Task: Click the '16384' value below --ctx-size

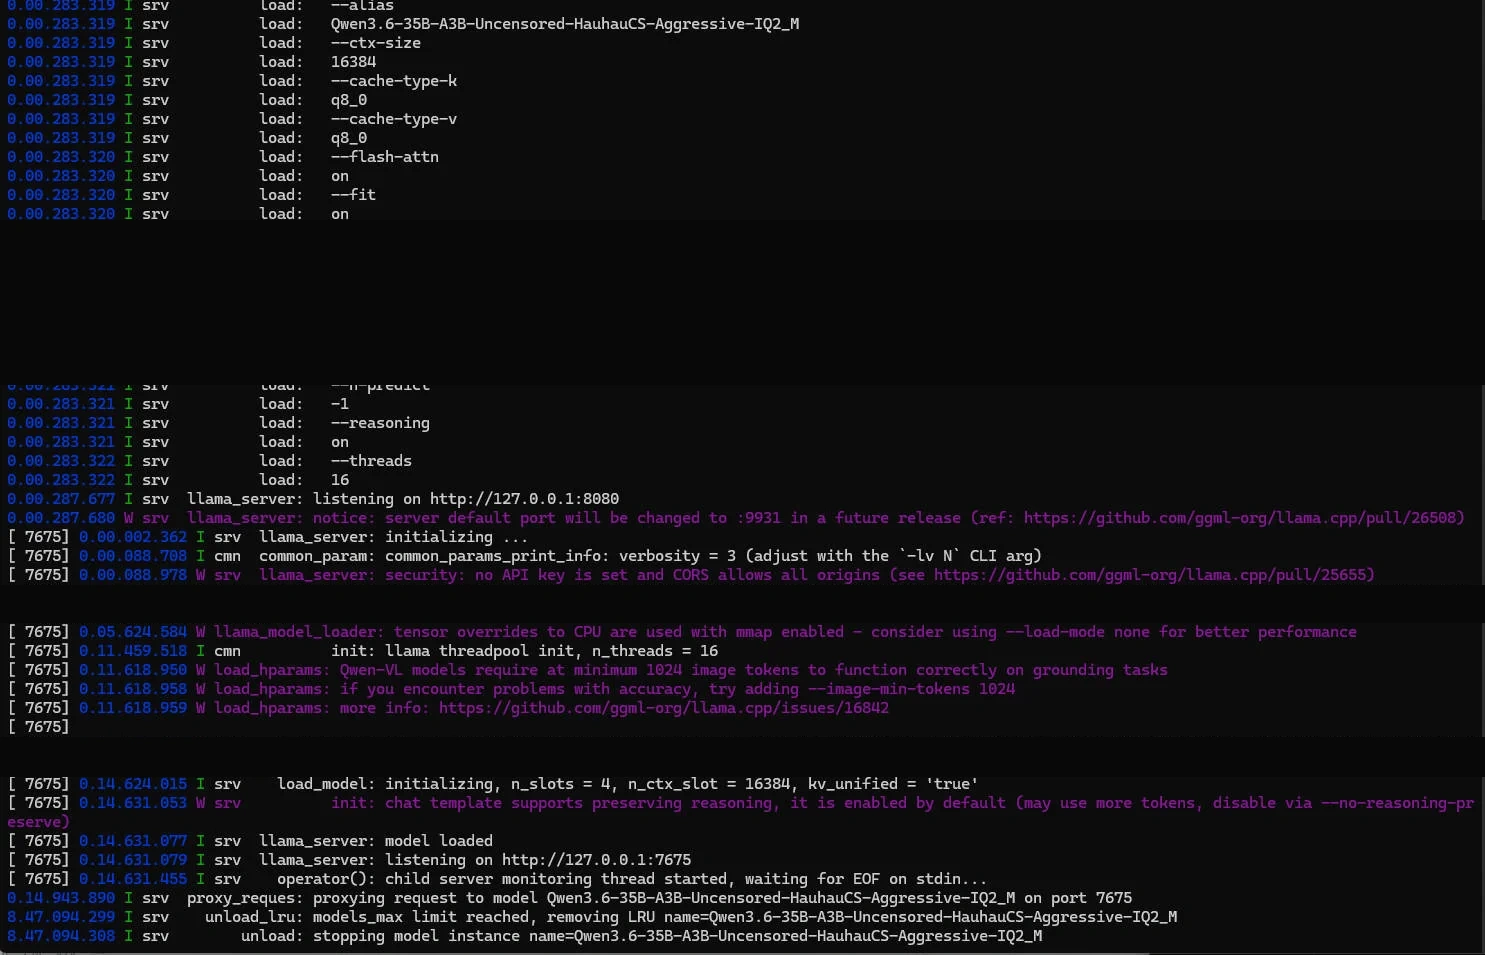Action: 353,62
